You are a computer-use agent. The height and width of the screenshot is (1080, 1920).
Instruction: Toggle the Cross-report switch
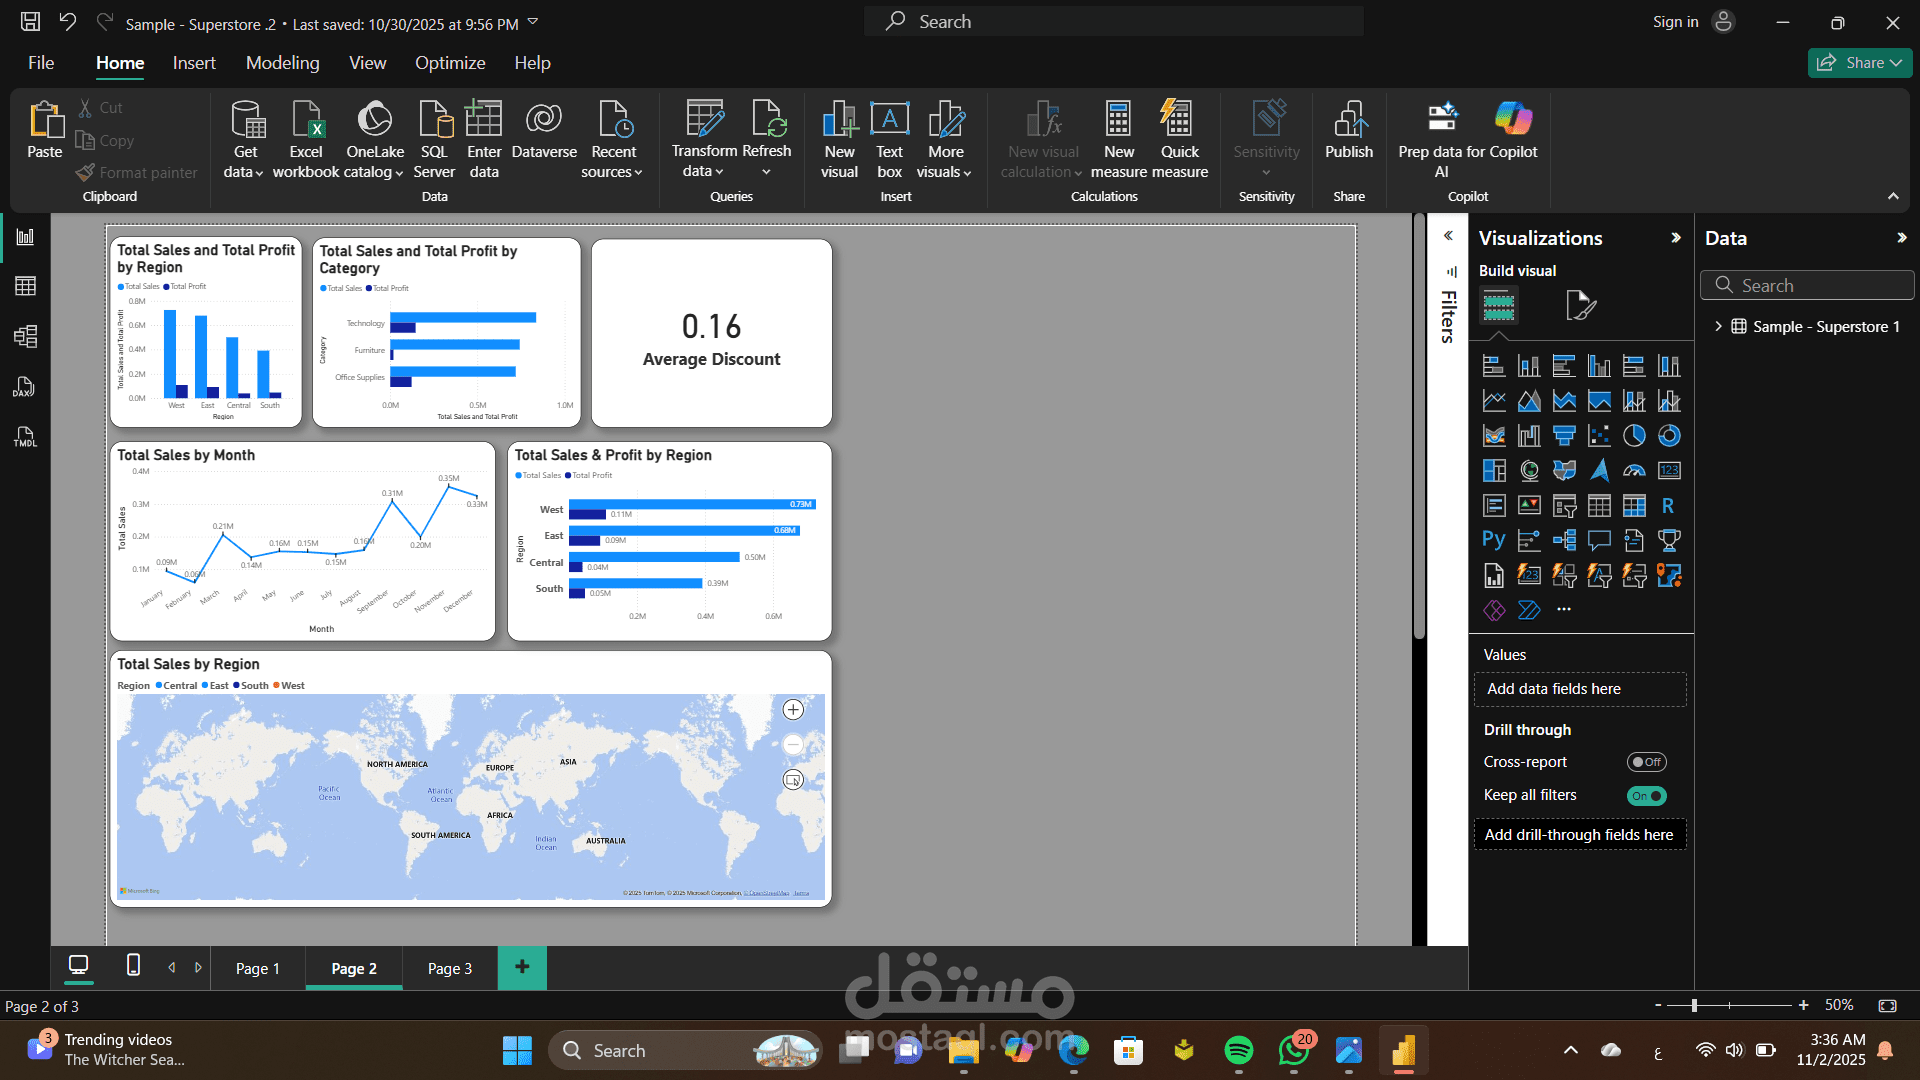[1646, 762]
